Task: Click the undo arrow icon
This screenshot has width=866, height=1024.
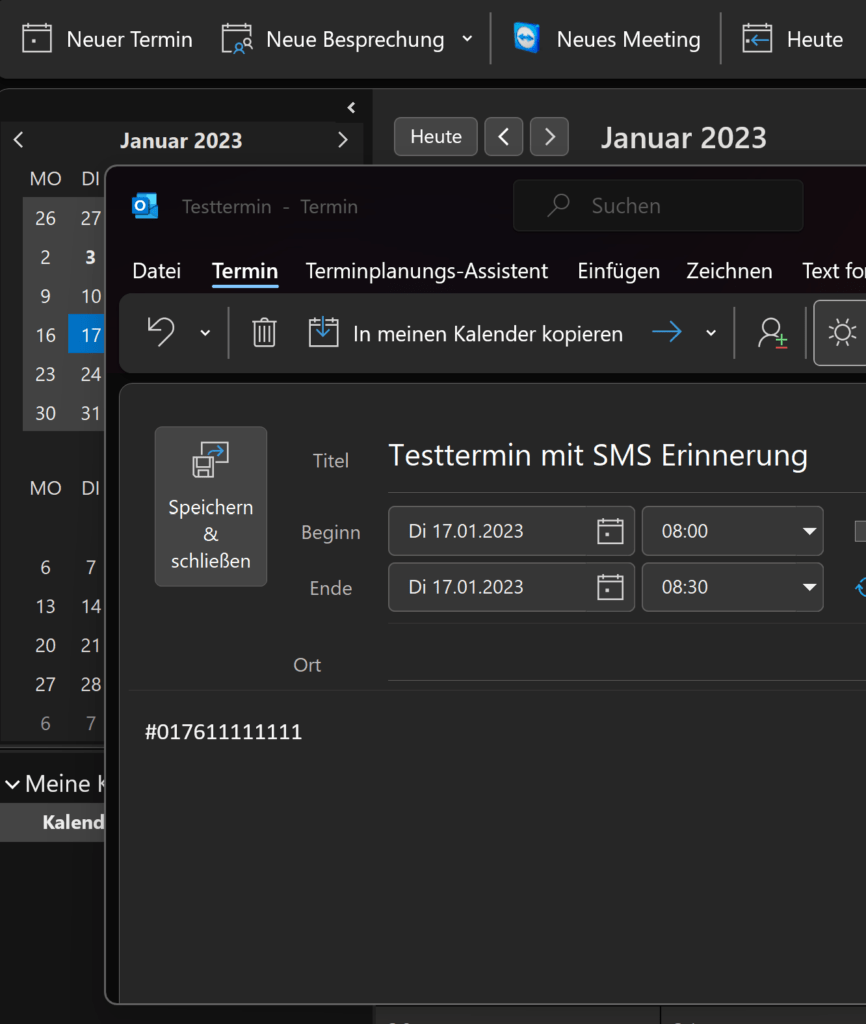Action: point(161,332)
